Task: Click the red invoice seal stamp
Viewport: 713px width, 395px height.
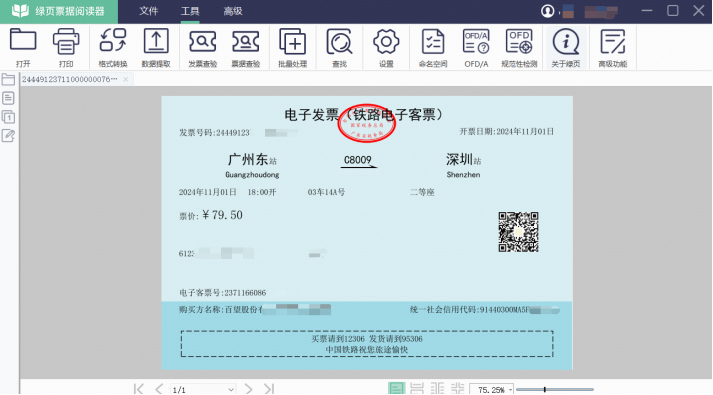Action: tap(367, 123)
